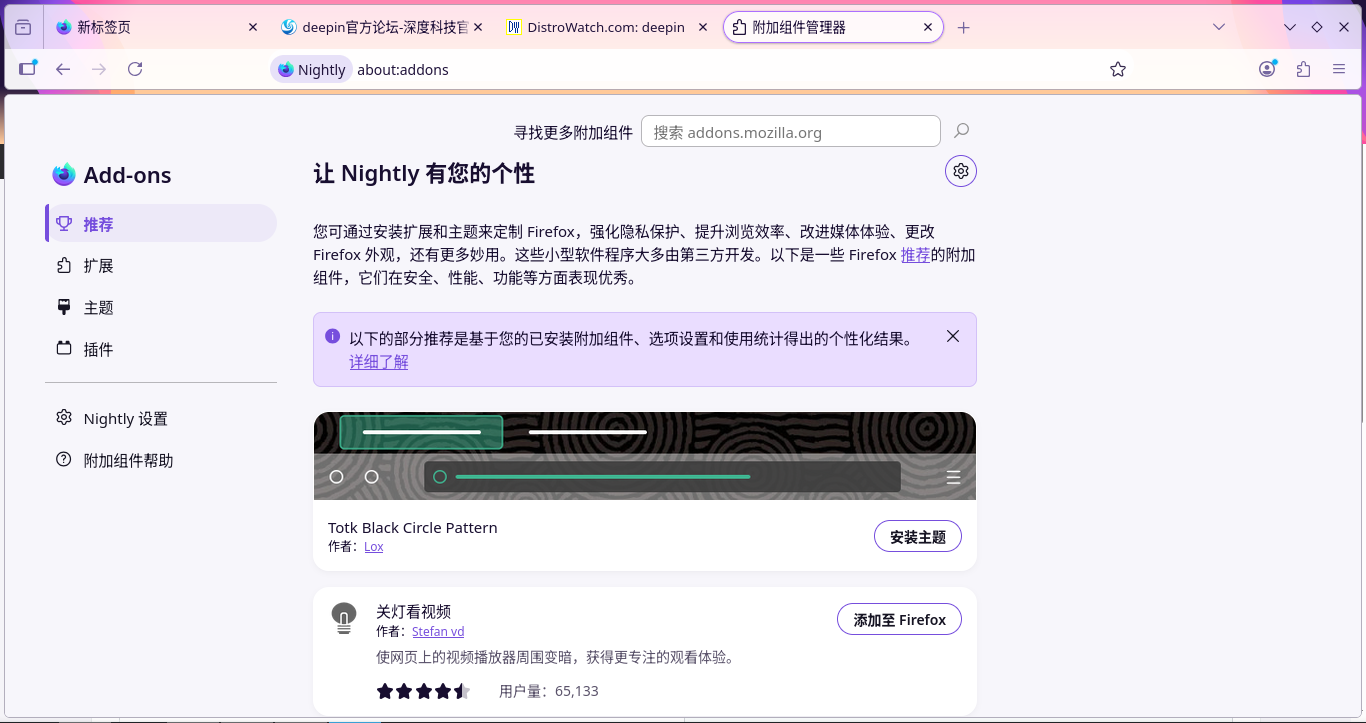Close the 新标签页 tab
1366x723 pixels.
tap(253, 28)
